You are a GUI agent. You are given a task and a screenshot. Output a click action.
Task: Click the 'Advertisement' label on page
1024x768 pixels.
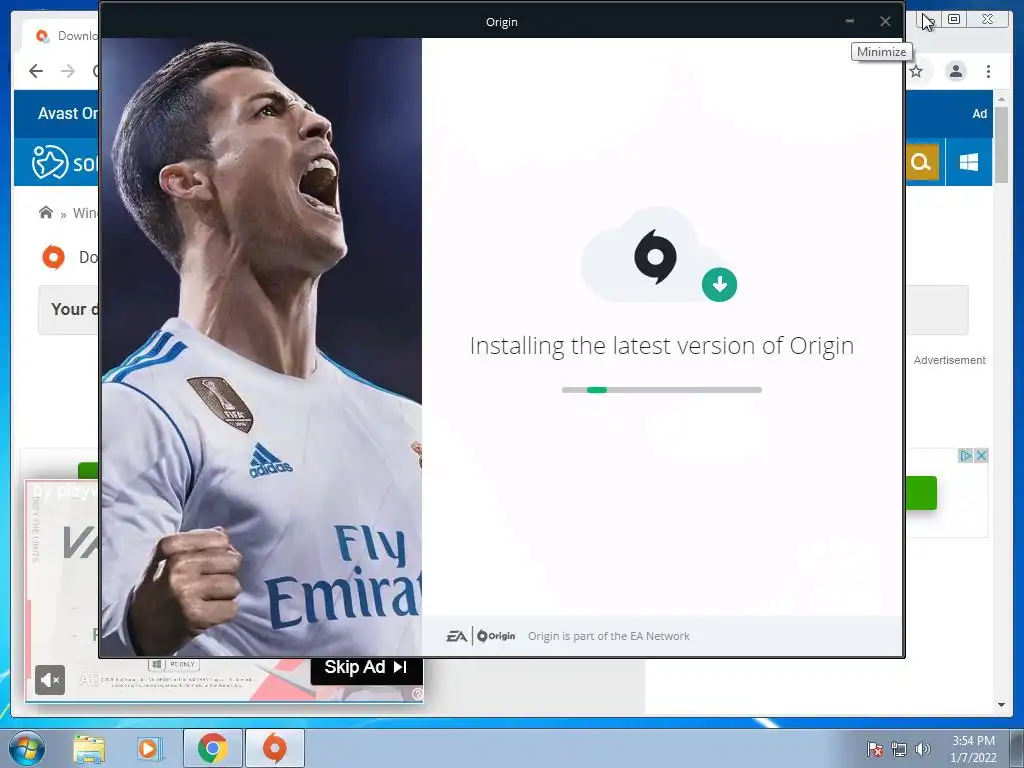(950, 360)
